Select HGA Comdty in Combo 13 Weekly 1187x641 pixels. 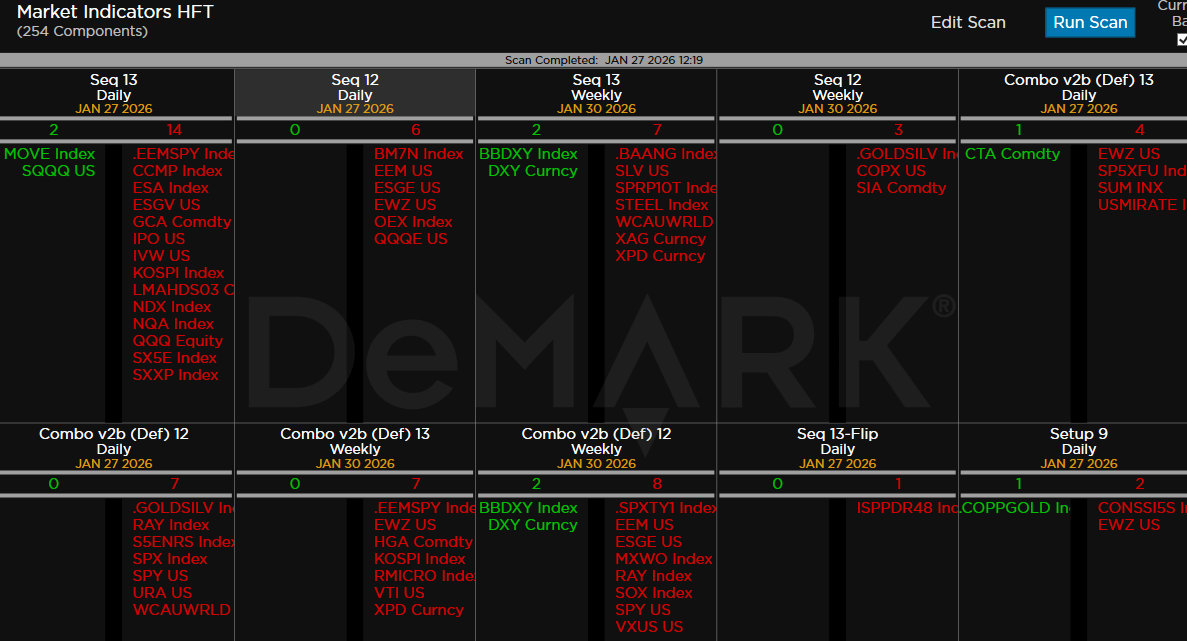point(423,542)
